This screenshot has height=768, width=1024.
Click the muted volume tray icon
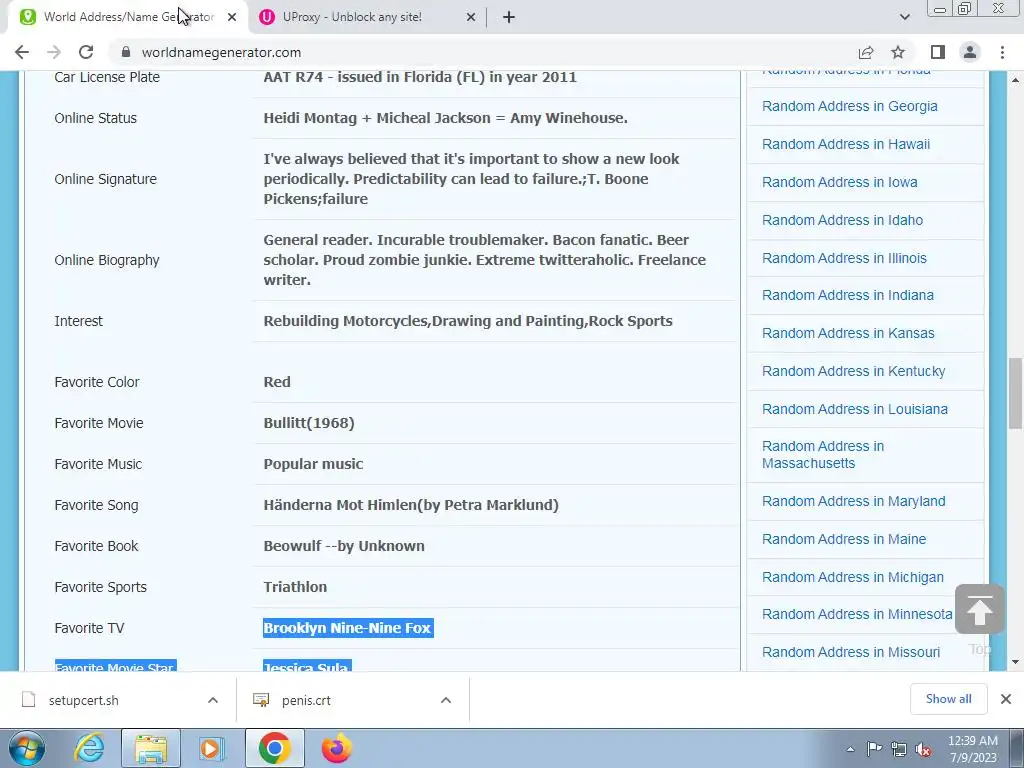click(x=923, y=749)
